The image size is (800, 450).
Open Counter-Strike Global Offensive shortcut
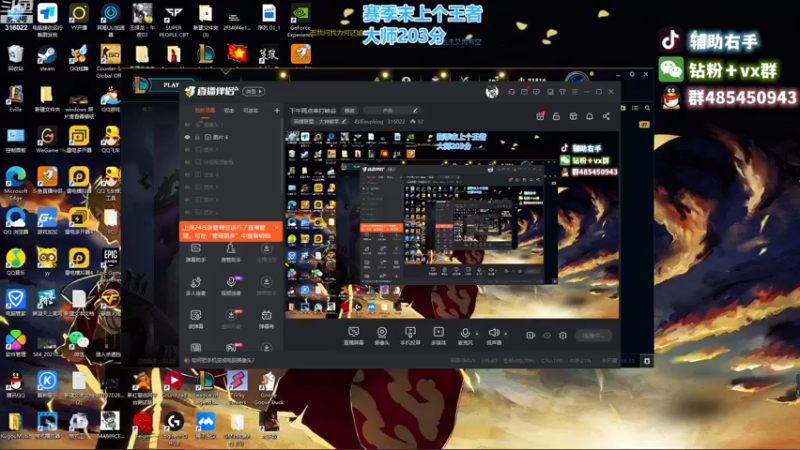tap(109, 61)
